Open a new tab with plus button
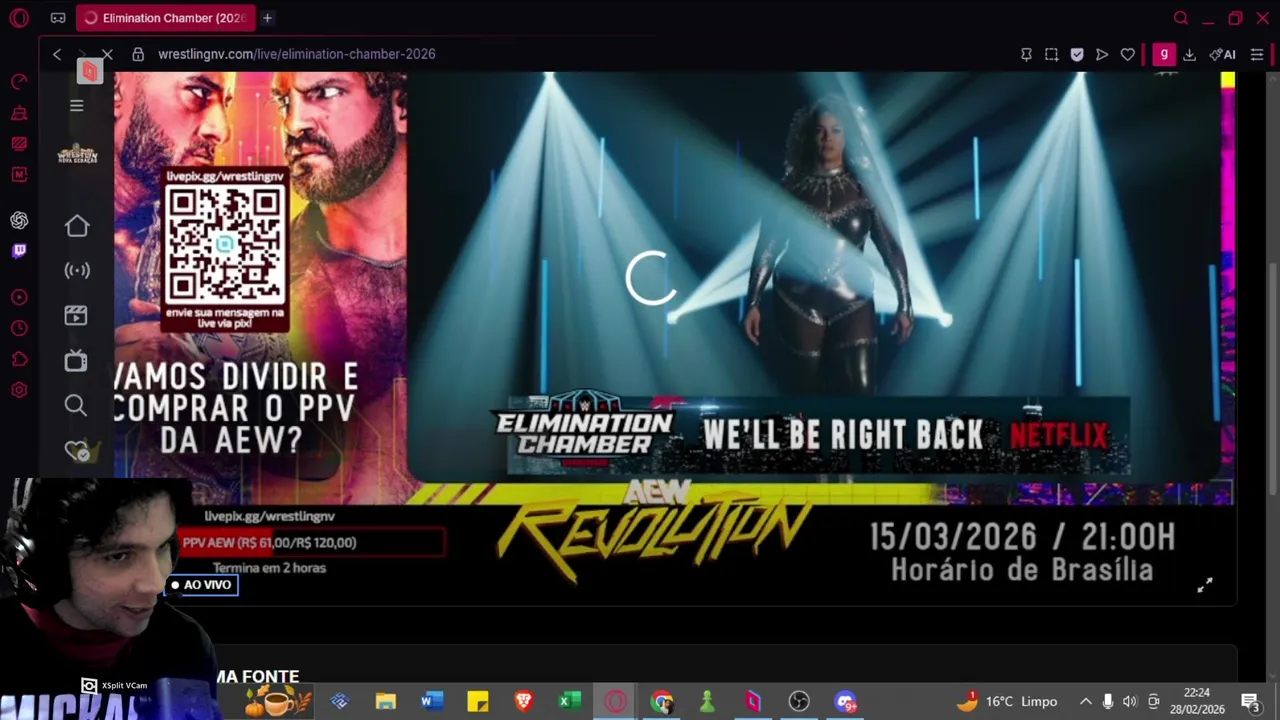The height and width of the screenshot is (720, 1280). pyautogui.click(x=267, y=18)
